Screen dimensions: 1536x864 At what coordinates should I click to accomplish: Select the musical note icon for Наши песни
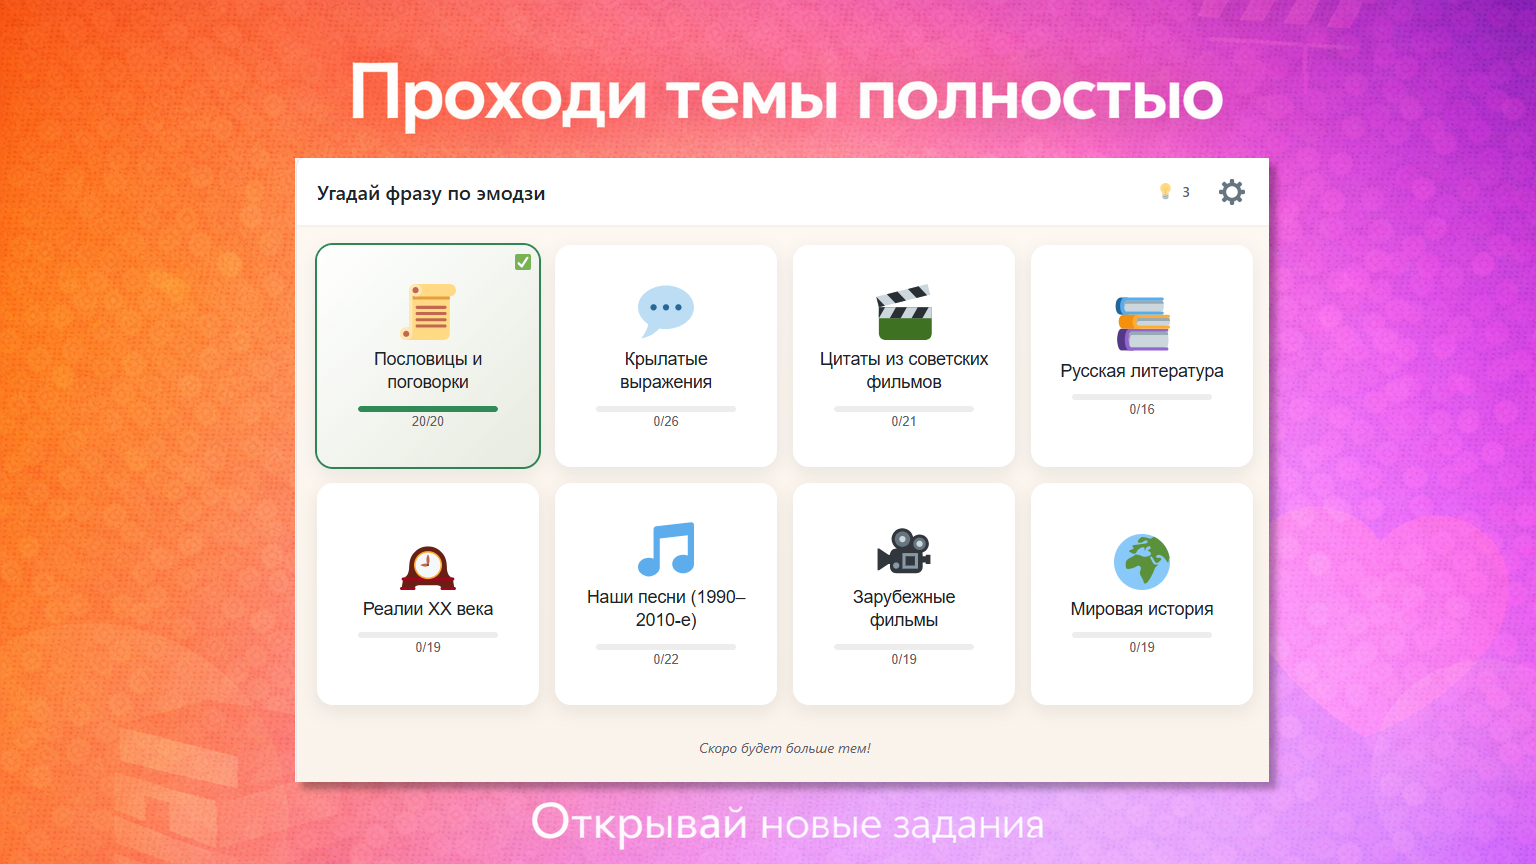[666, 548]
